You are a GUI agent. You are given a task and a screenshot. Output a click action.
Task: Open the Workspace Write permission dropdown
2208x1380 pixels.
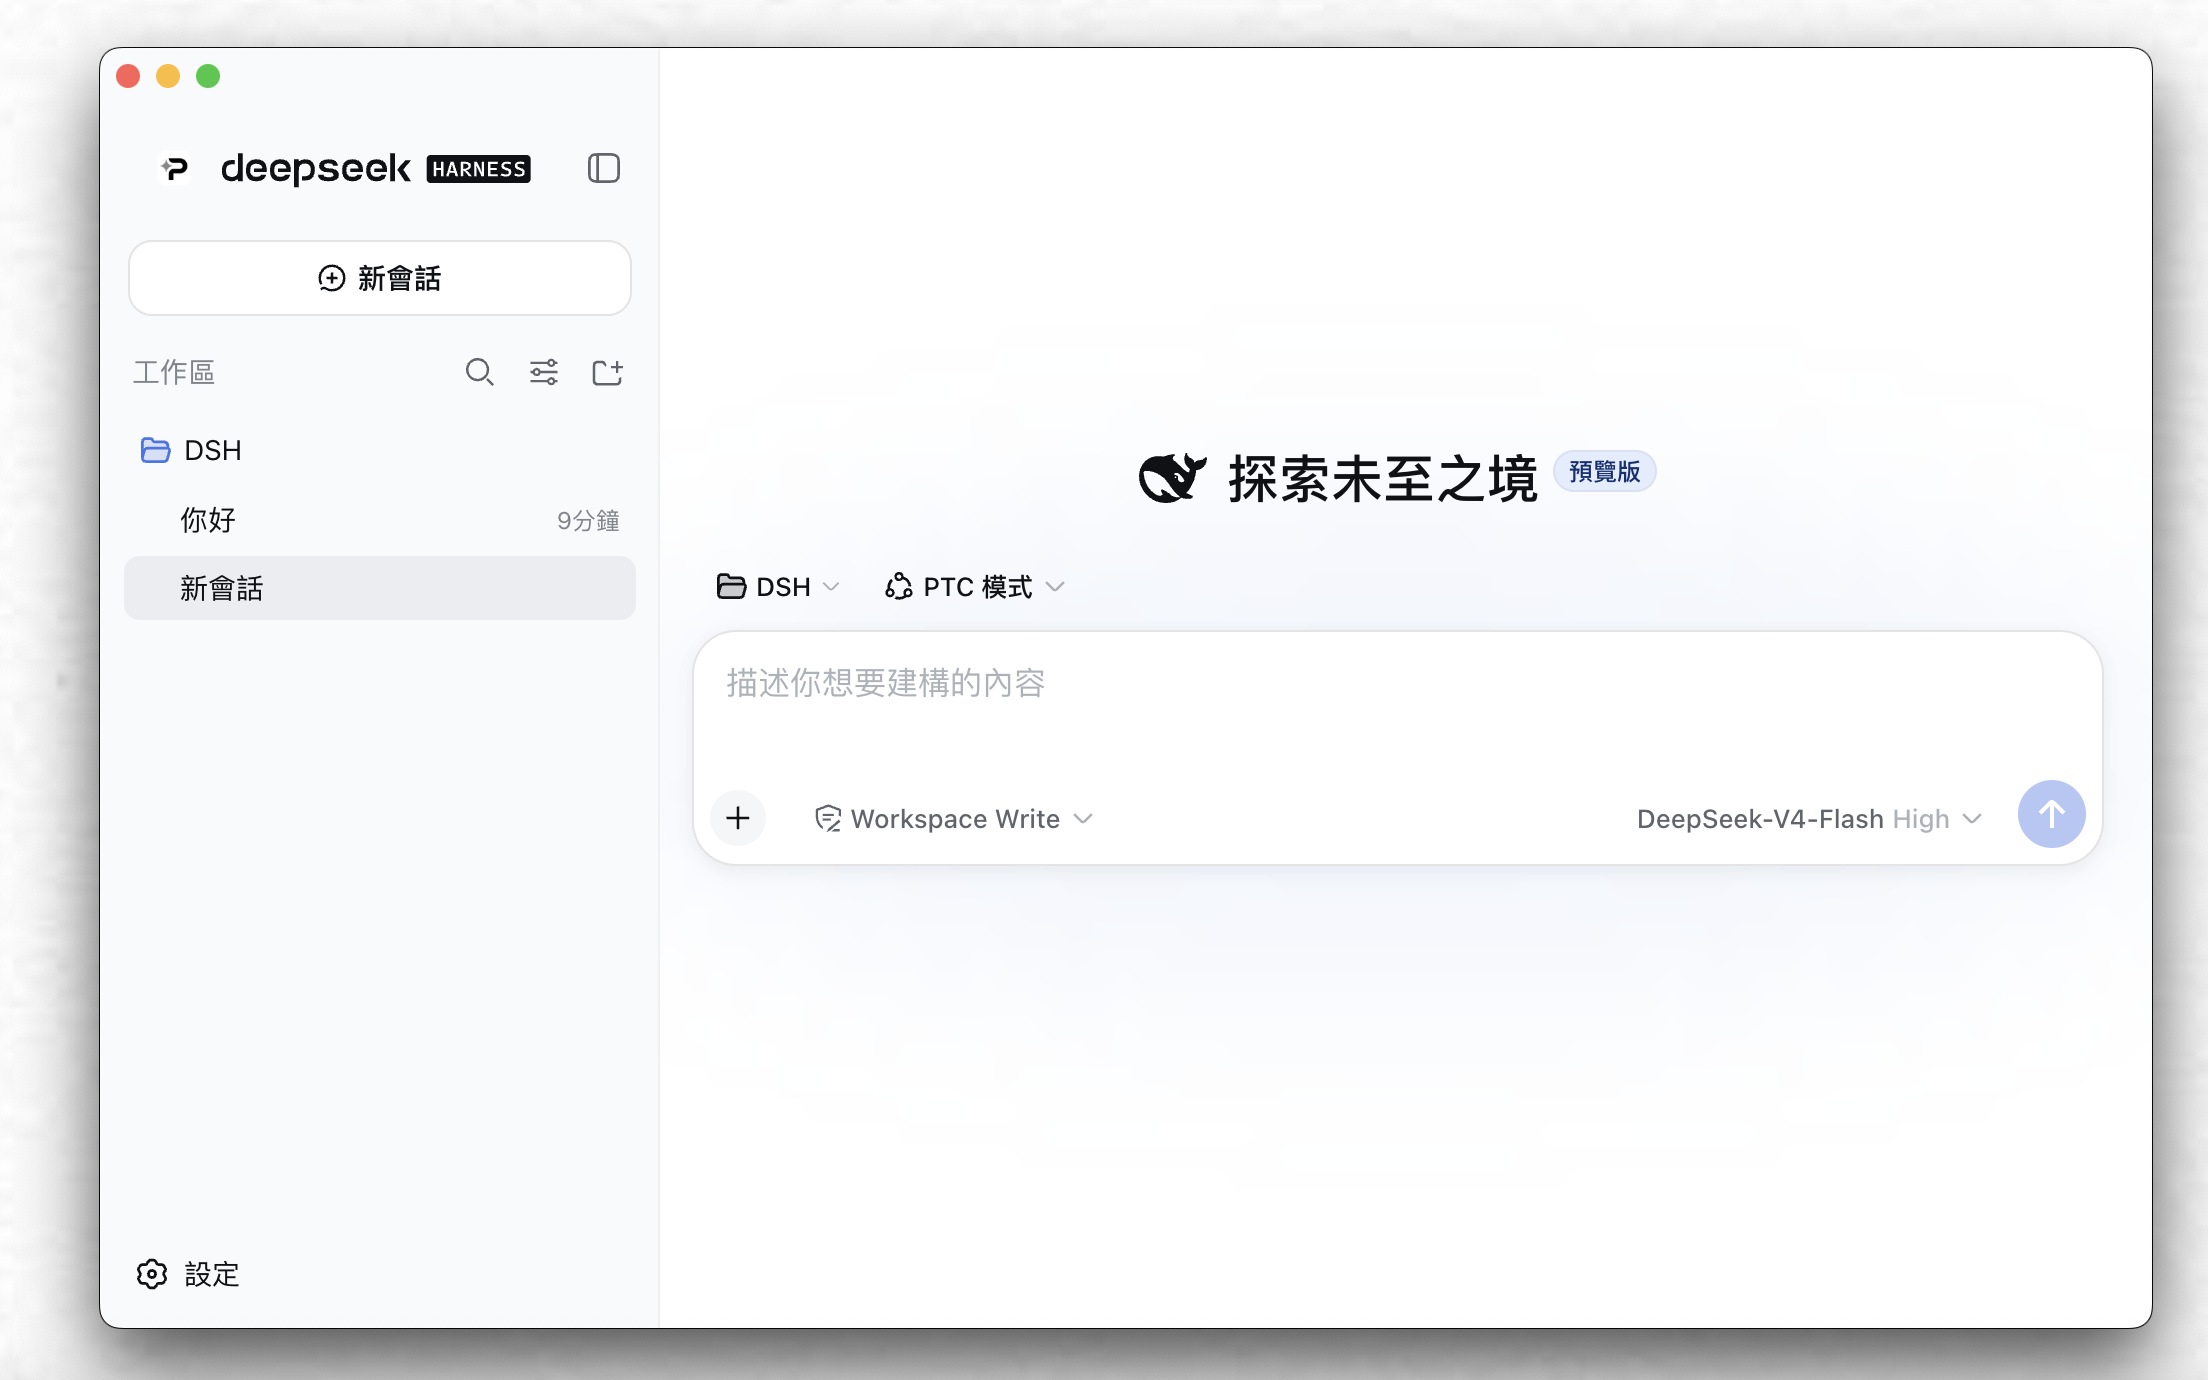click(954, 819)
